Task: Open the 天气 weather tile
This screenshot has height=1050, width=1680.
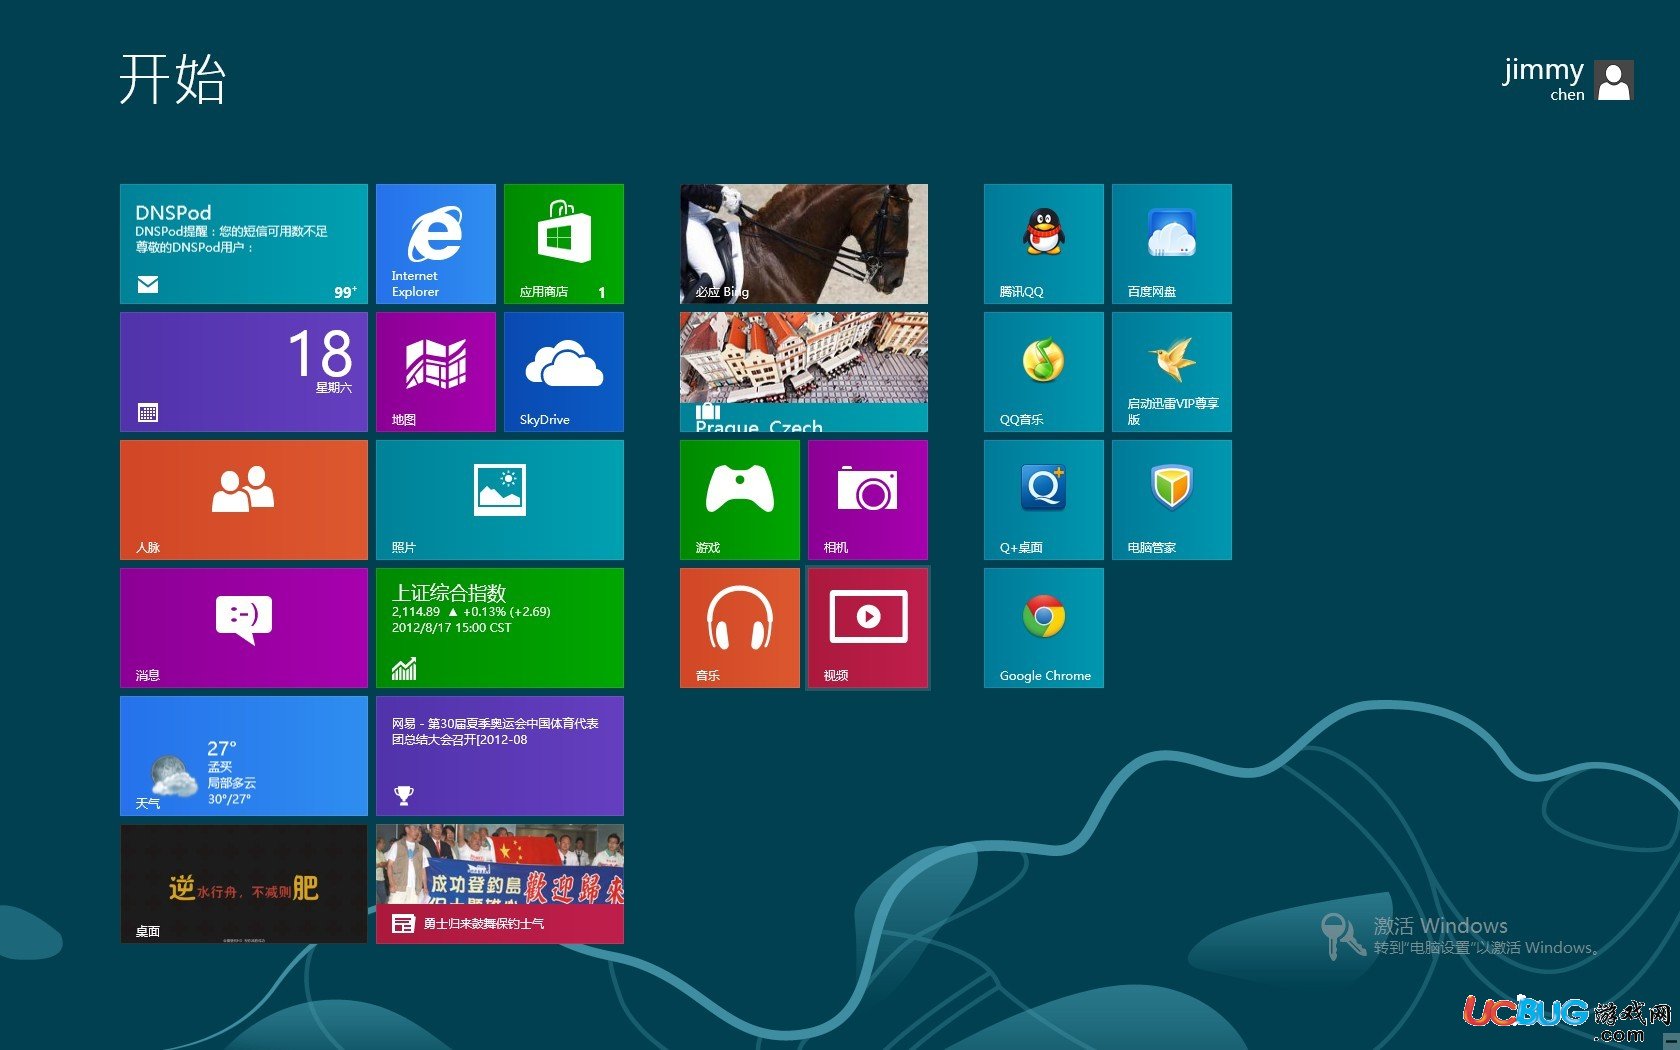Action: [x=244, y=756]
